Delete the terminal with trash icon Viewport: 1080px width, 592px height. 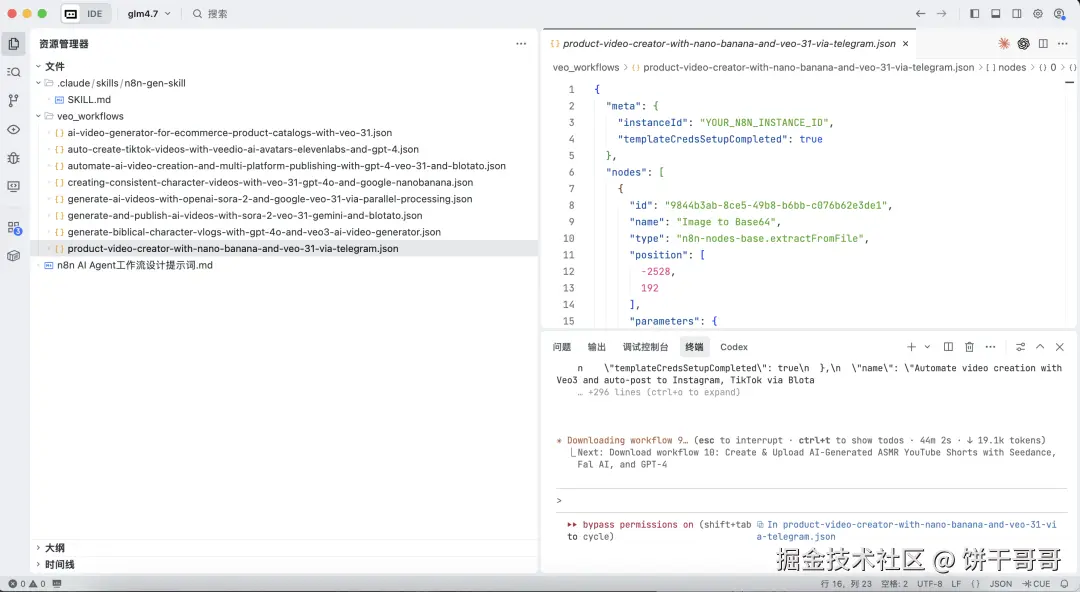969,347
